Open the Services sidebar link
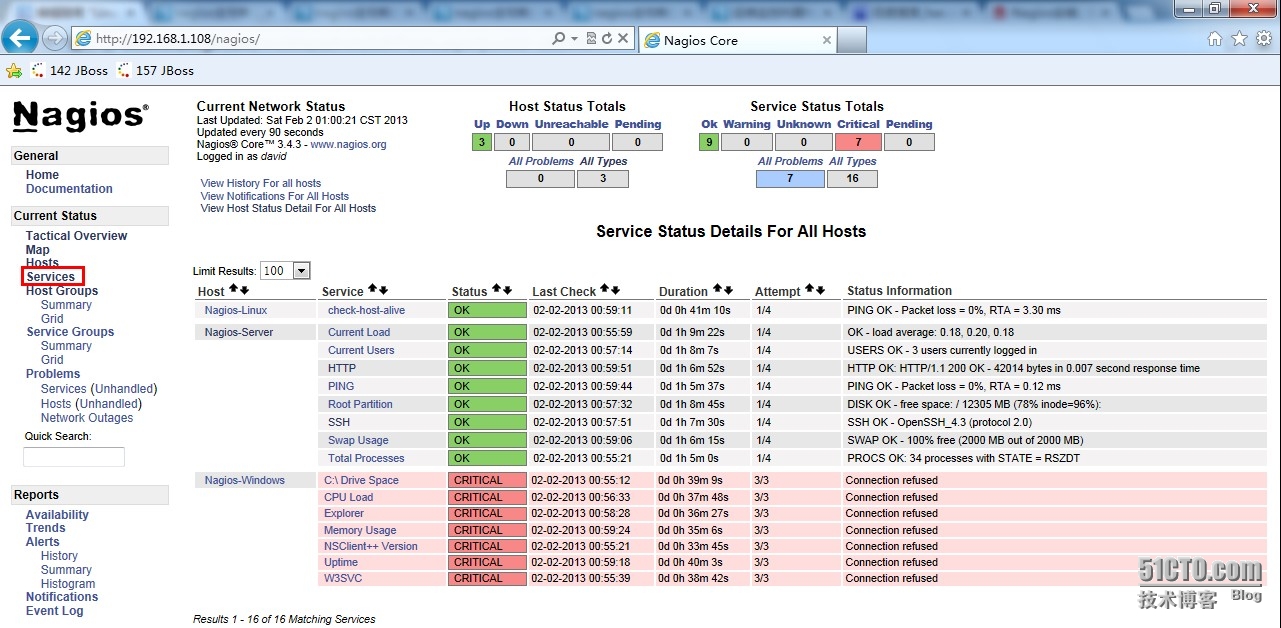The height and width of the screenshot is (628, 1281). (51, 277)
